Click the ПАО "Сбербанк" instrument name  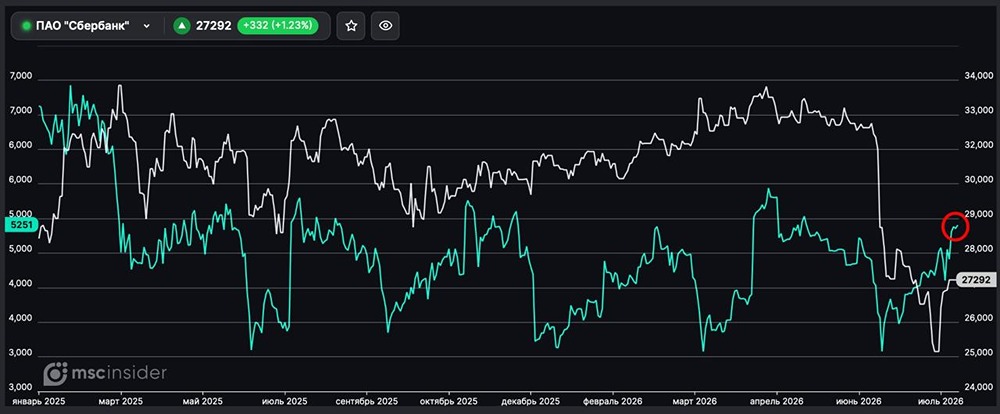[x=83, y=26]
